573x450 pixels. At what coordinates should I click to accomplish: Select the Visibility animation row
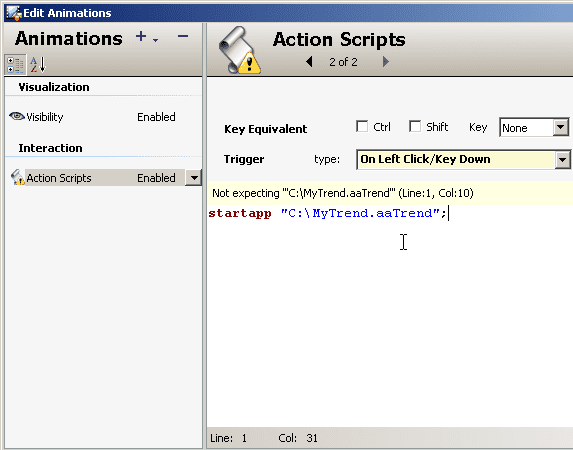102,117
